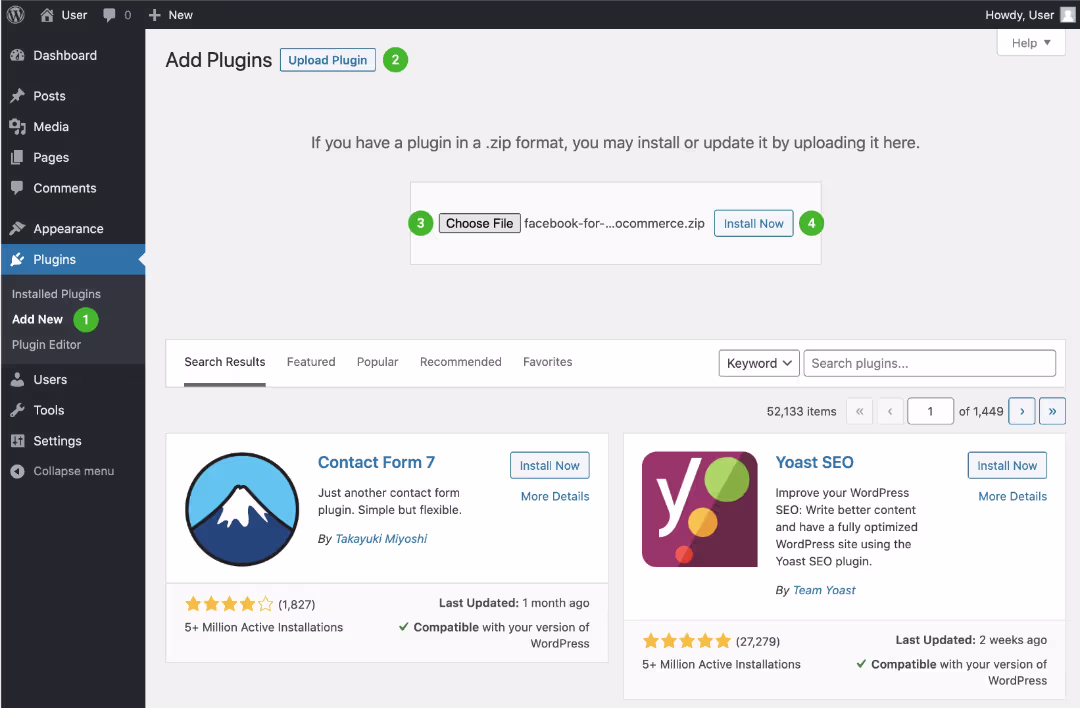The height and width of the screenshot is (708, 1080).
Task: Install the uploaded zip with Install Now
Action: click(754, 223)
